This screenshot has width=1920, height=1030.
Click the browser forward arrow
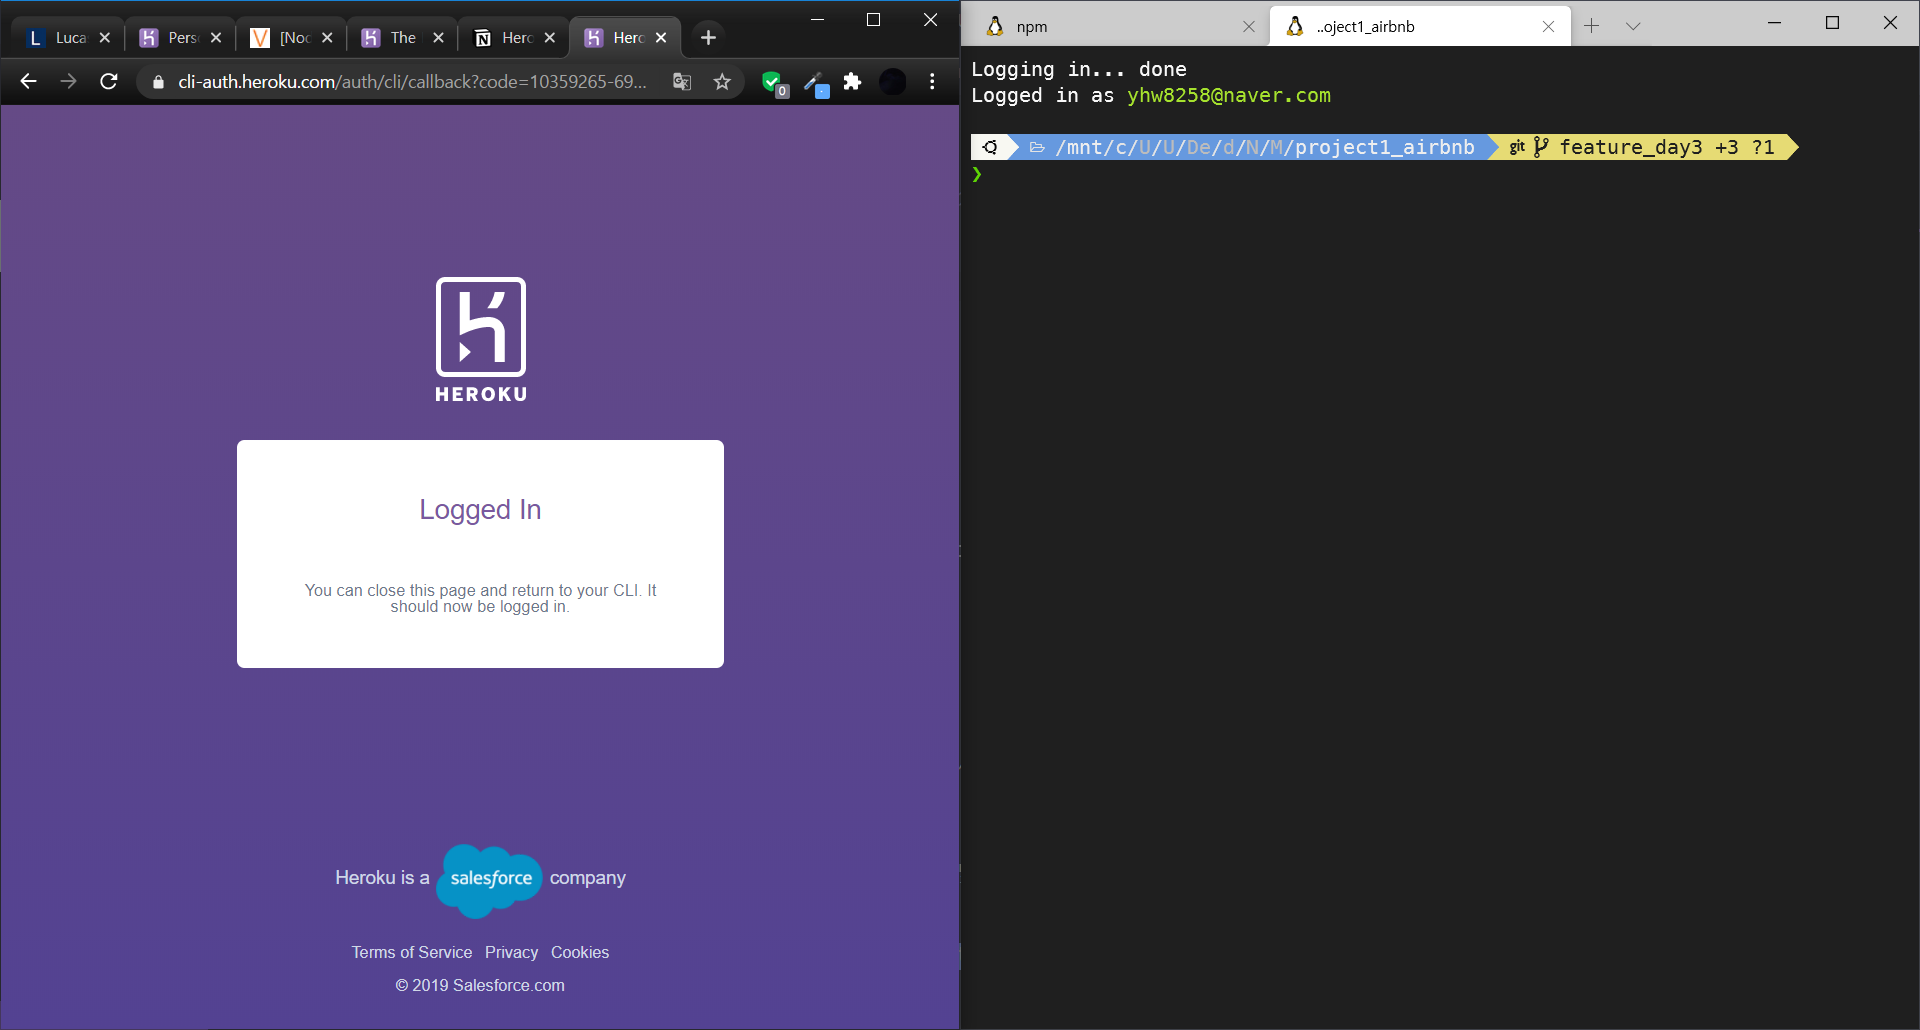[x=68, y=82]
